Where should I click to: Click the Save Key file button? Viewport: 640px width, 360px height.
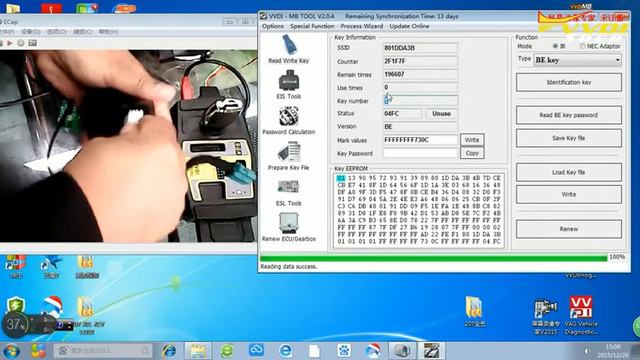coord(569,138)
